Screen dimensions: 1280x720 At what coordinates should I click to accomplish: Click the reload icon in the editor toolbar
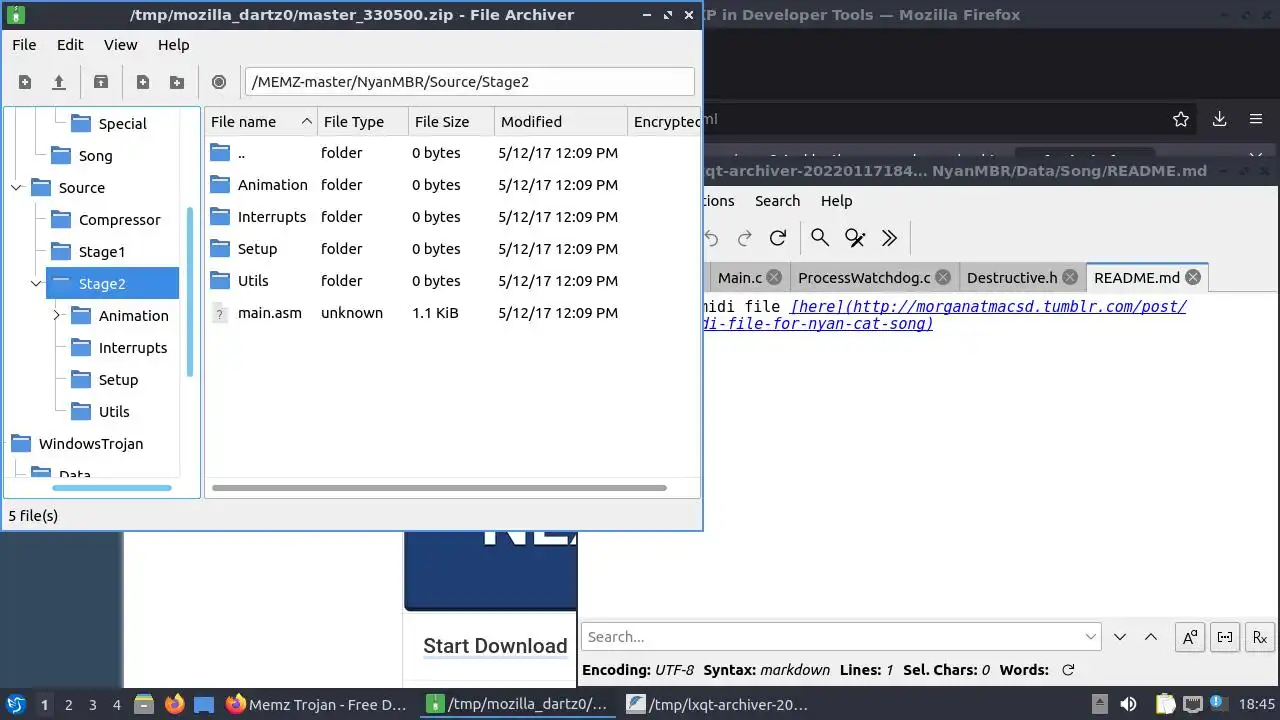tap(777, 238)
